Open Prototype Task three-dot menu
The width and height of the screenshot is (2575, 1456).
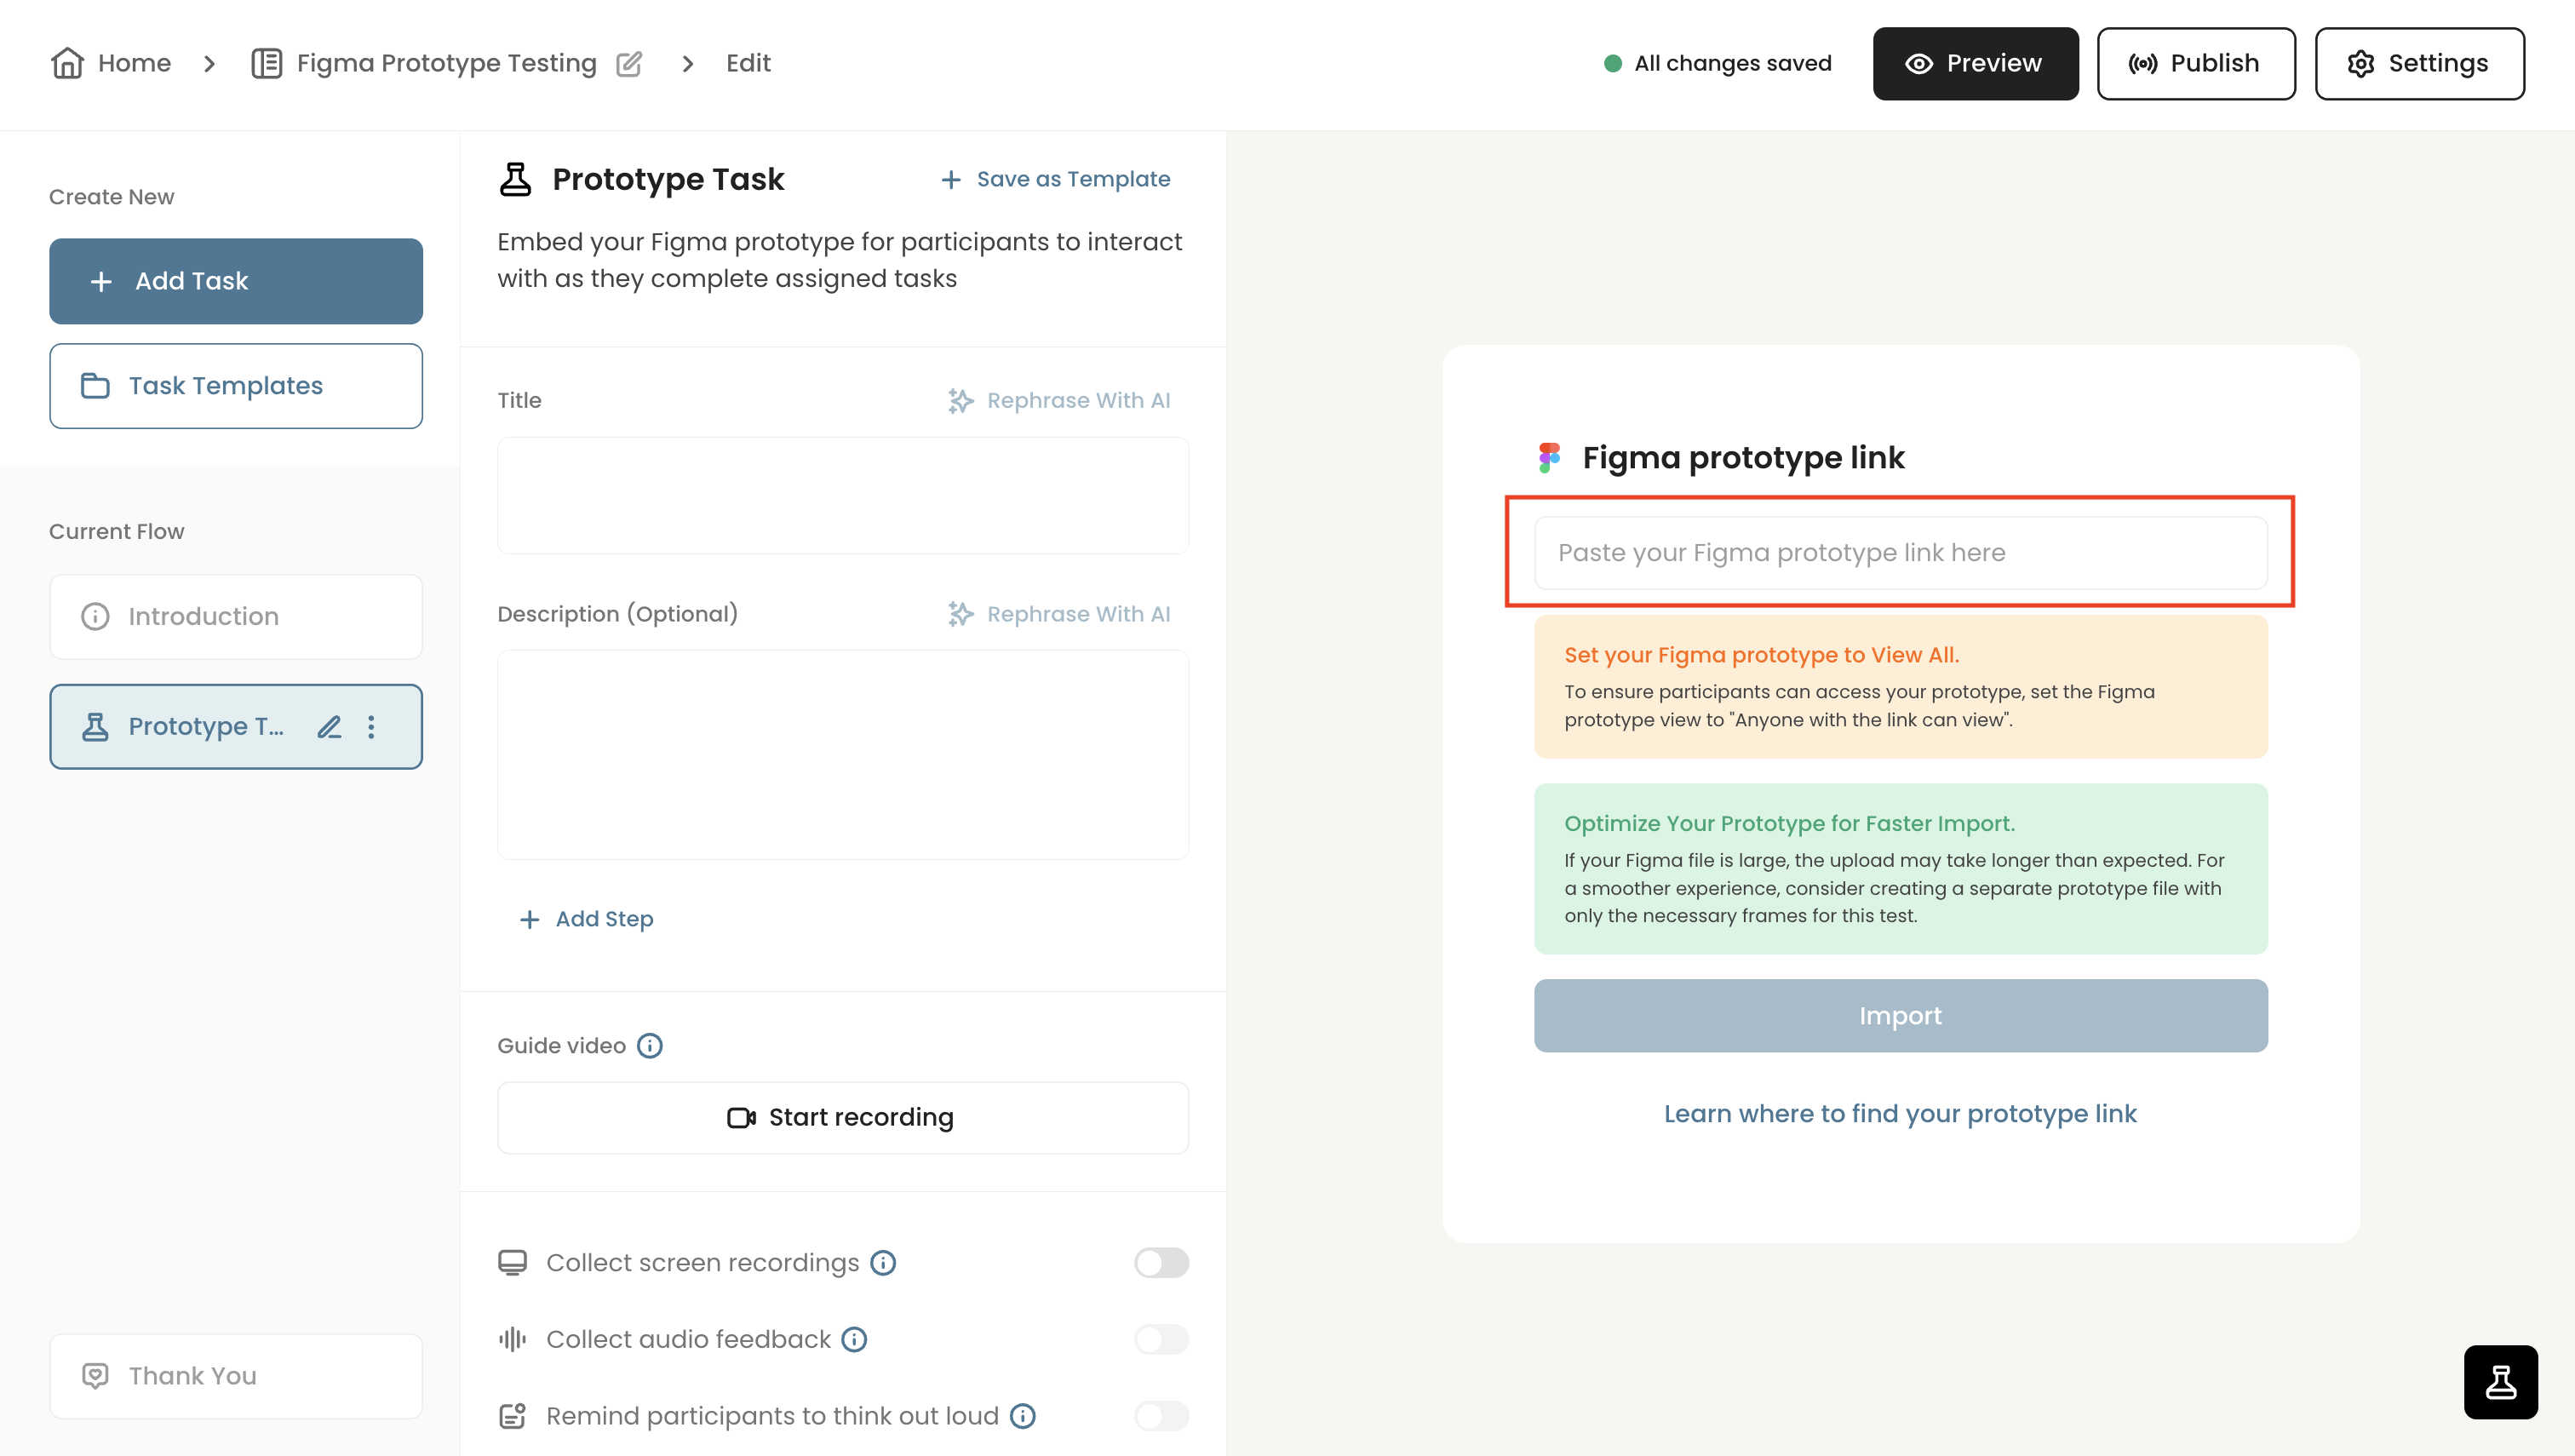point(371,727)
